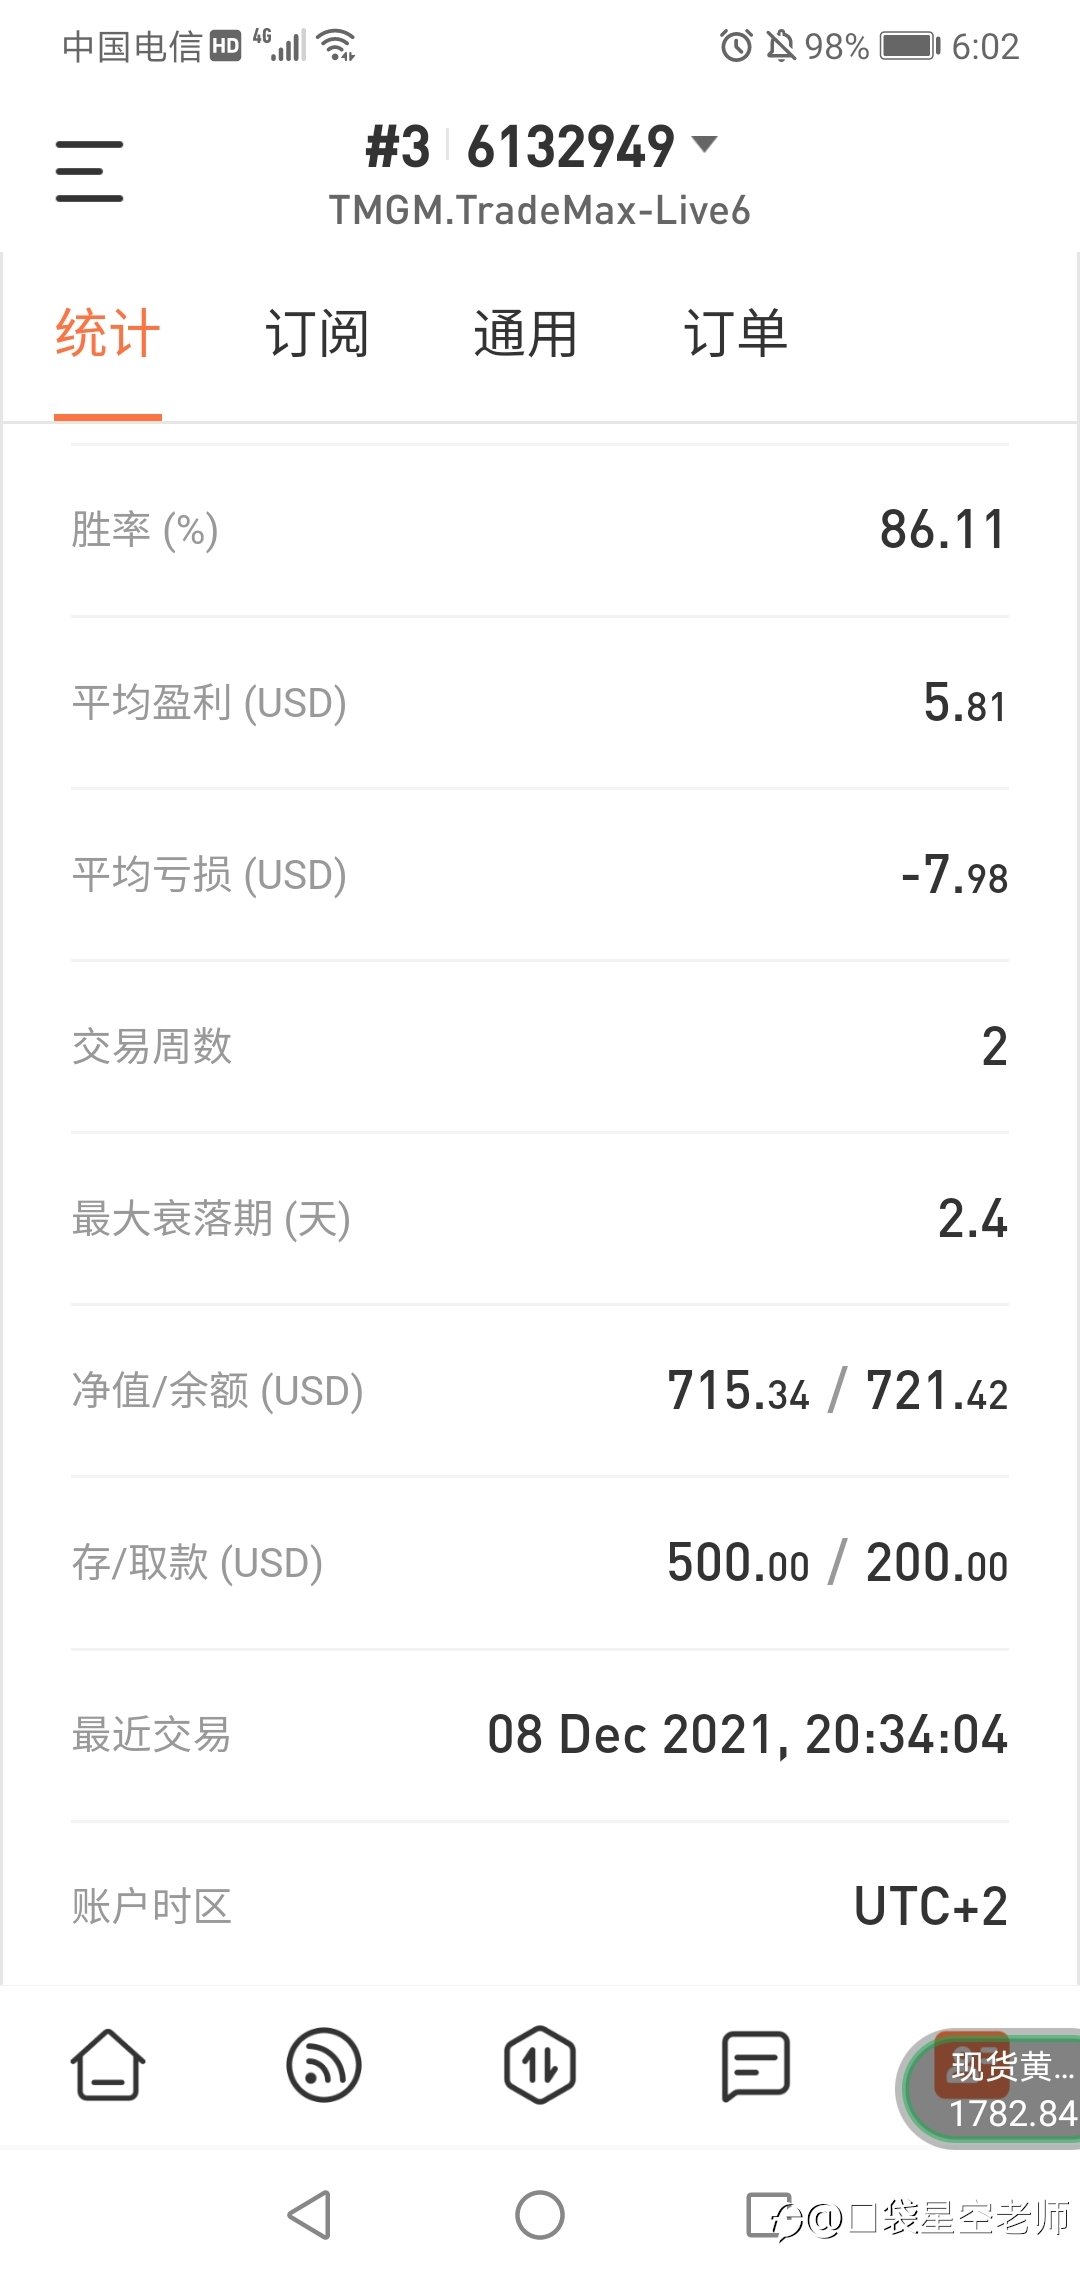Tap the 最近交易 date row
The height and width of the screenshot is (2280, 1080).
coord(540,1735)
